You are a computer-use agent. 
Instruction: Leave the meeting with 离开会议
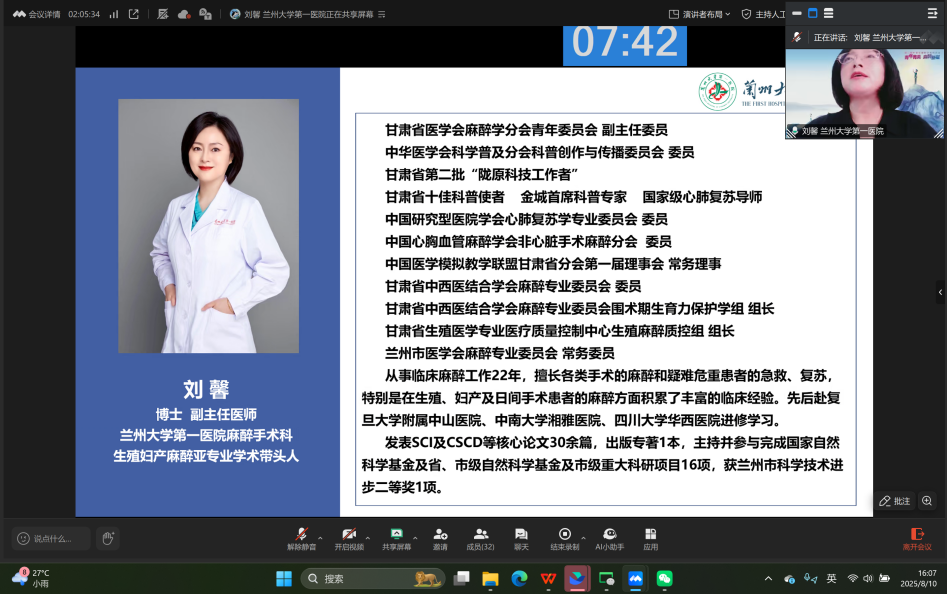917,538
